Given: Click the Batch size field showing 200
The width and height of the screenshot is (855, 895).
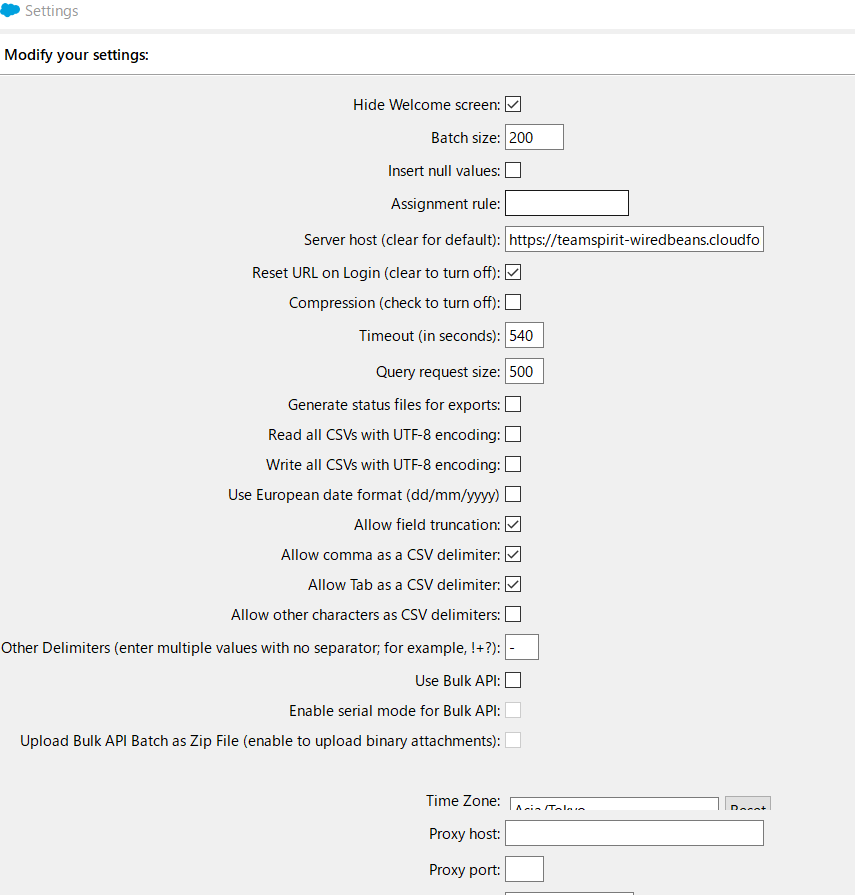Looking at the screenshot, I should 534,137.
